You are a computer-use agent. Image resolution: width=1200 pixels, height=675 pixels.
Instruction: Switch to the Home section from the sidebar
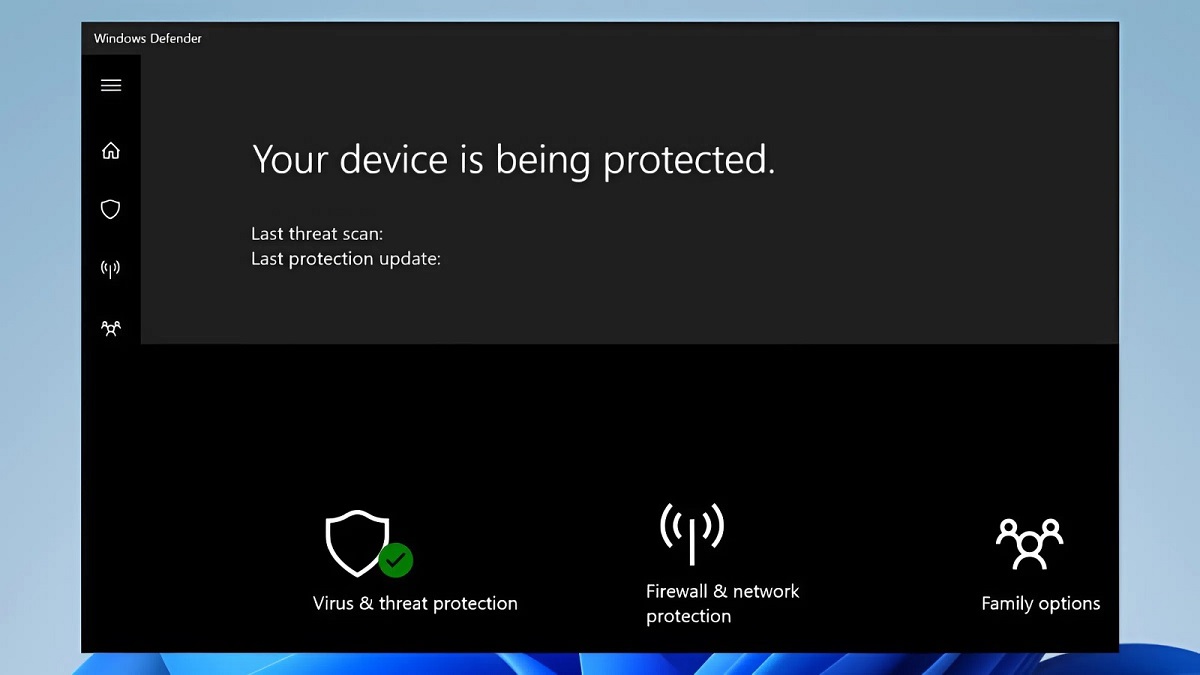[x=111, y=150]
